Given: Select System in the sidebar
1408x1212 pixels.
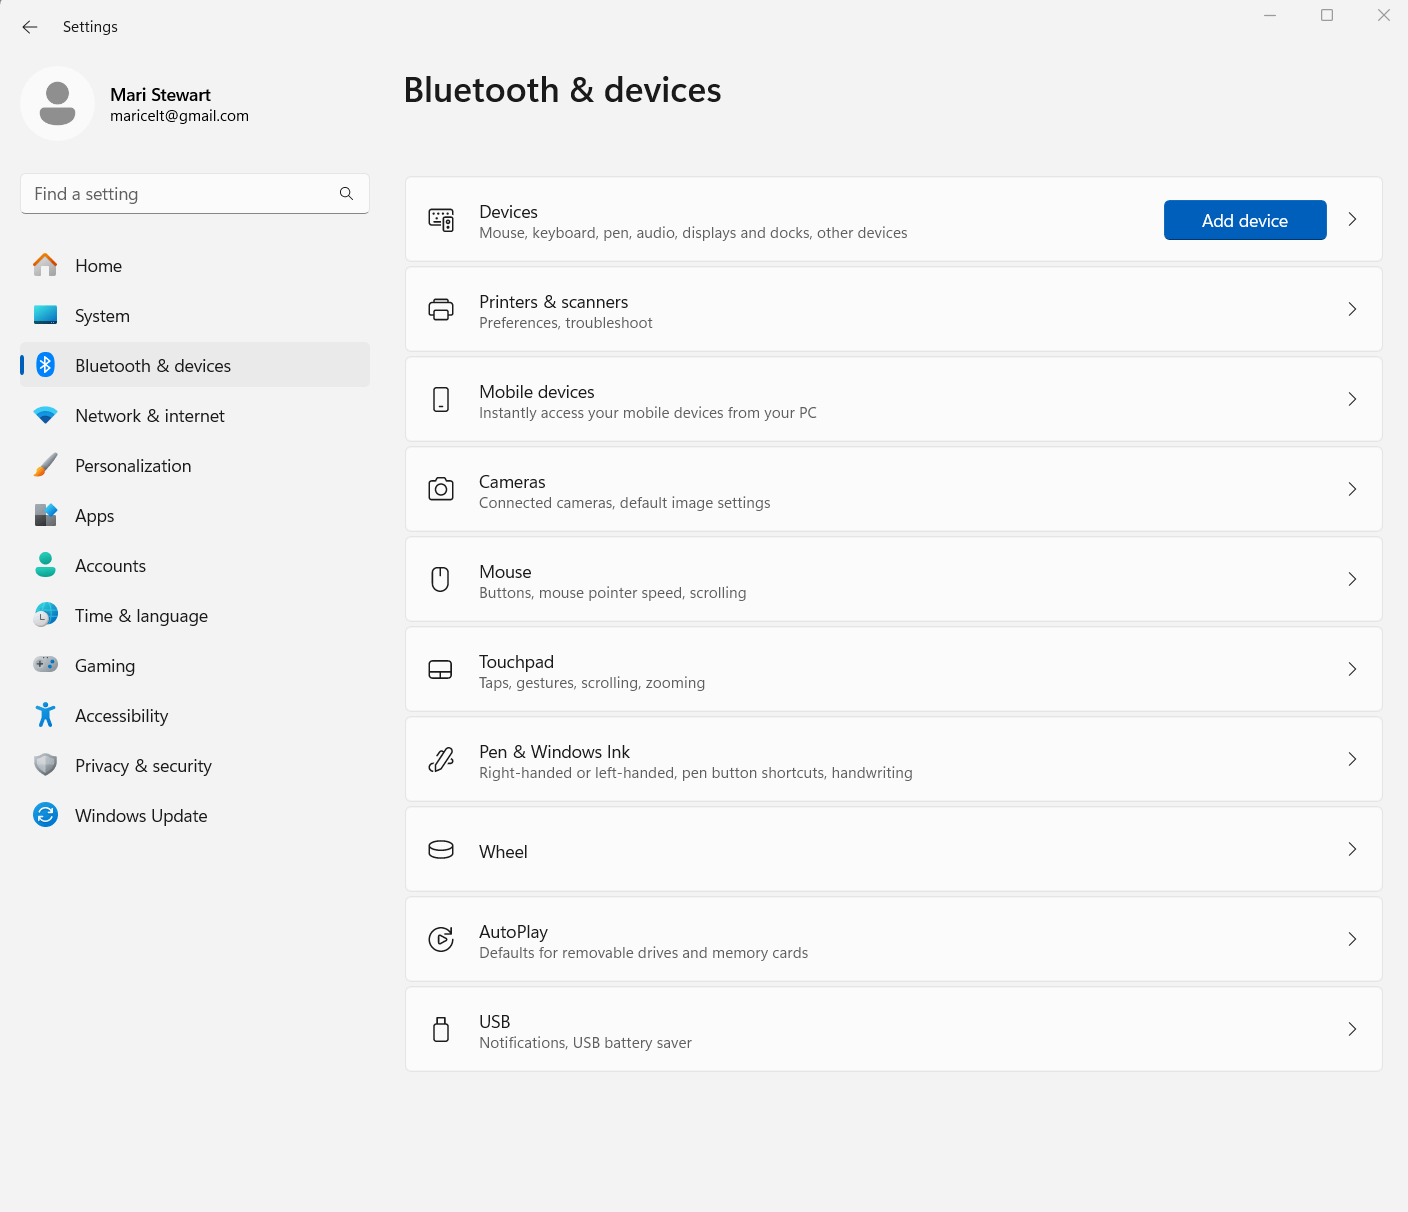Looking at the screenshot, I should 195,315.
